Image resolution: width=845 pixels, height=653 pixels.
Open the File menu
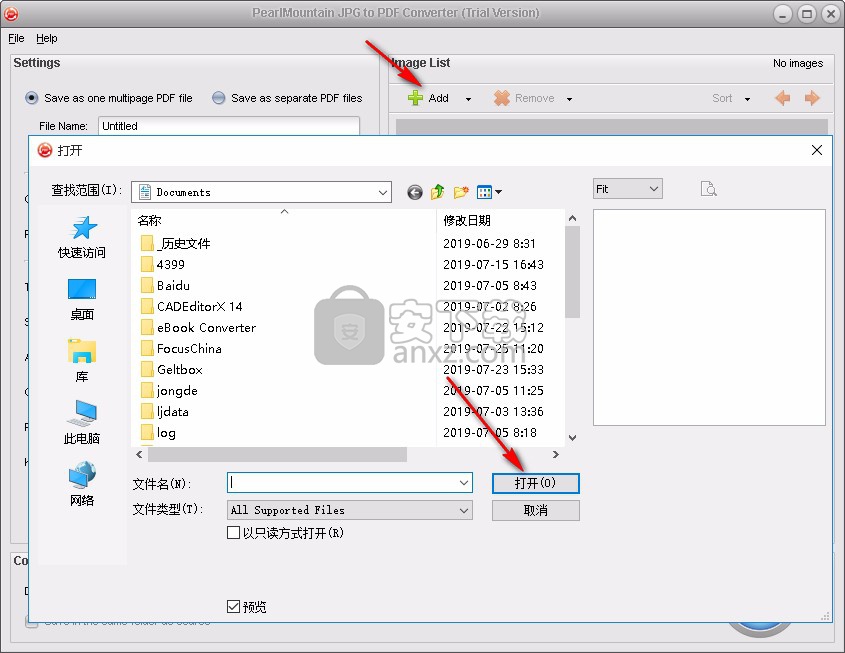16,38
